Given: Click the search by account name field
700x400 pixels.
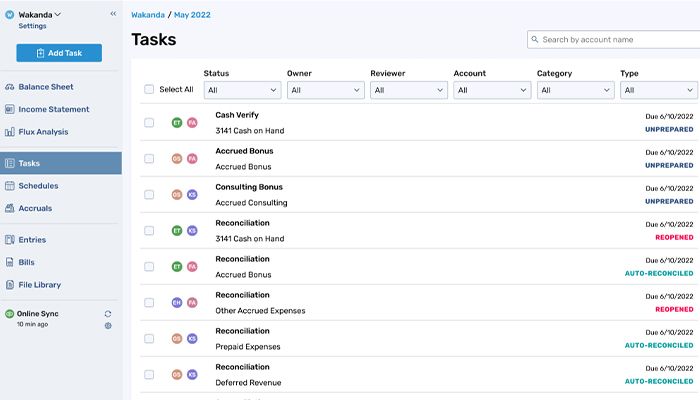Looking at the screenshot, I should click(x=615, y=40).
